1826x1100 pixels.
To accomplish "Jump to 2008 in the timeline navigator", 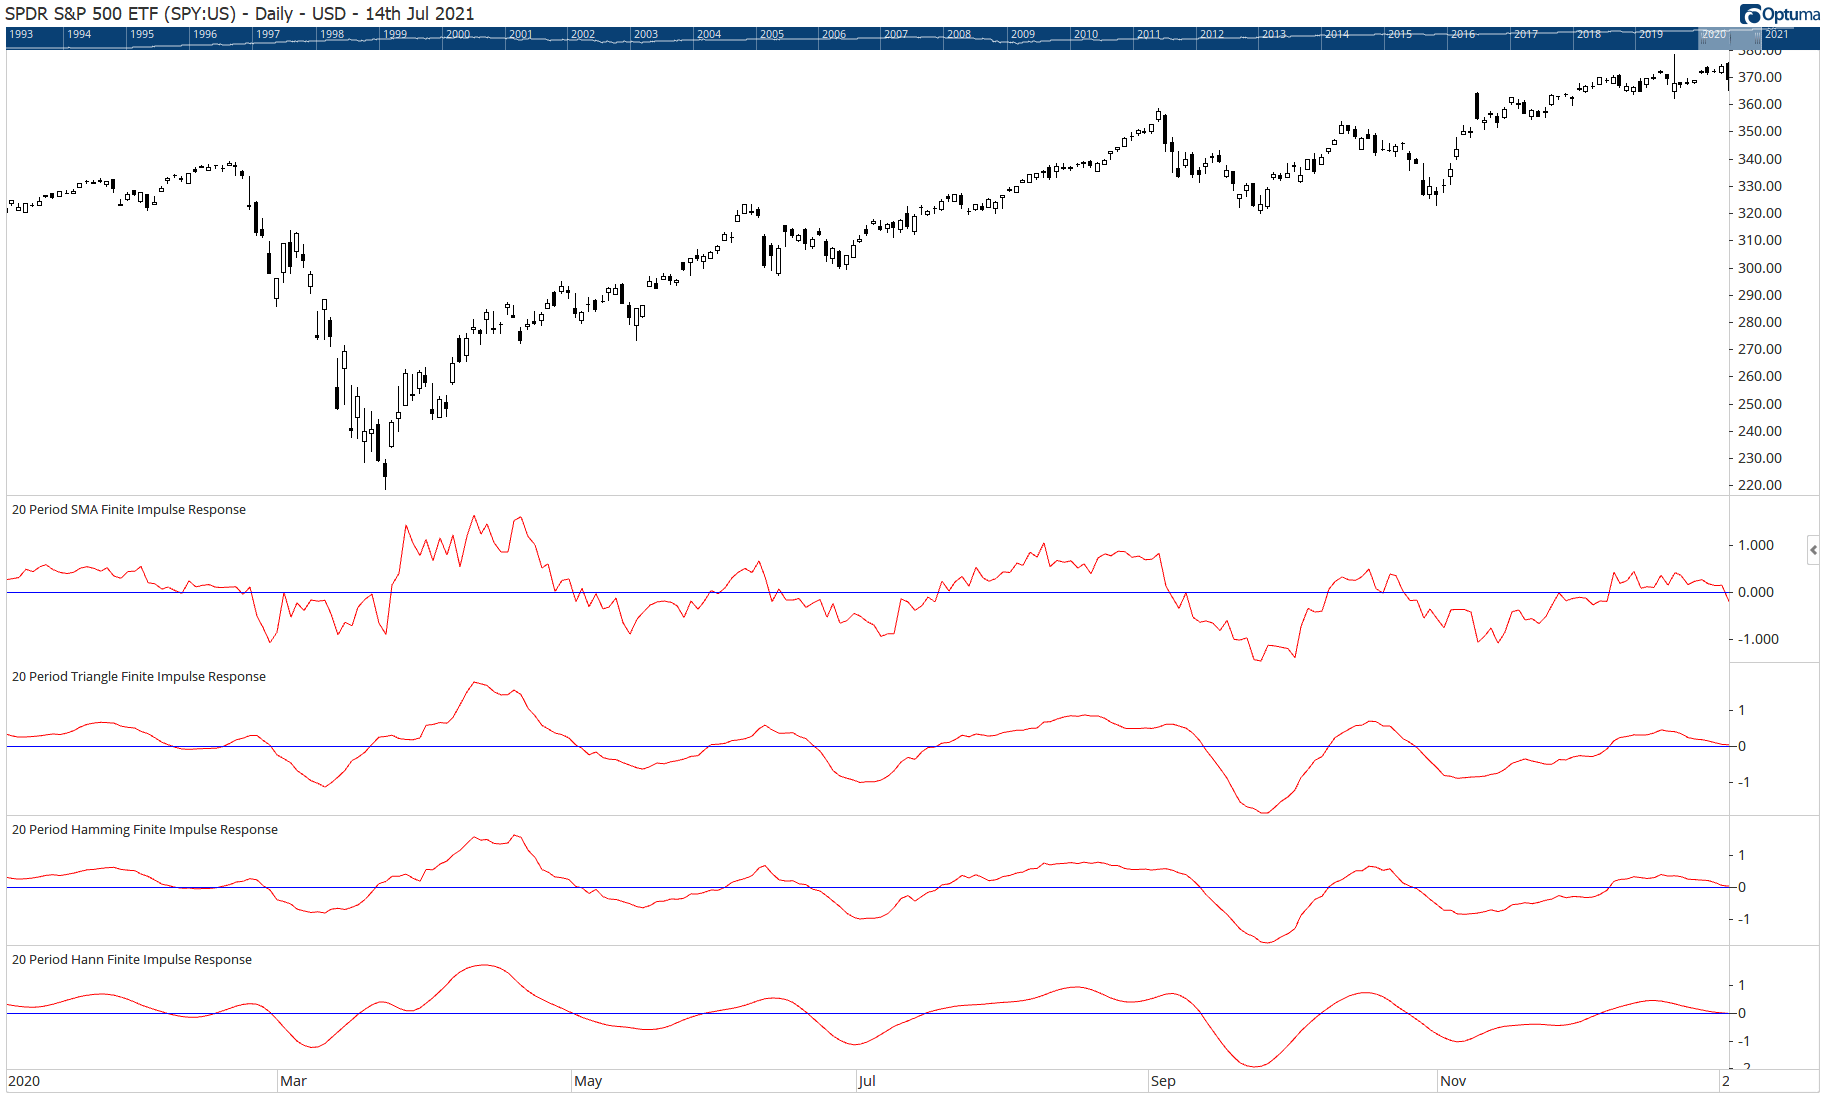I will tap(959, 34).
